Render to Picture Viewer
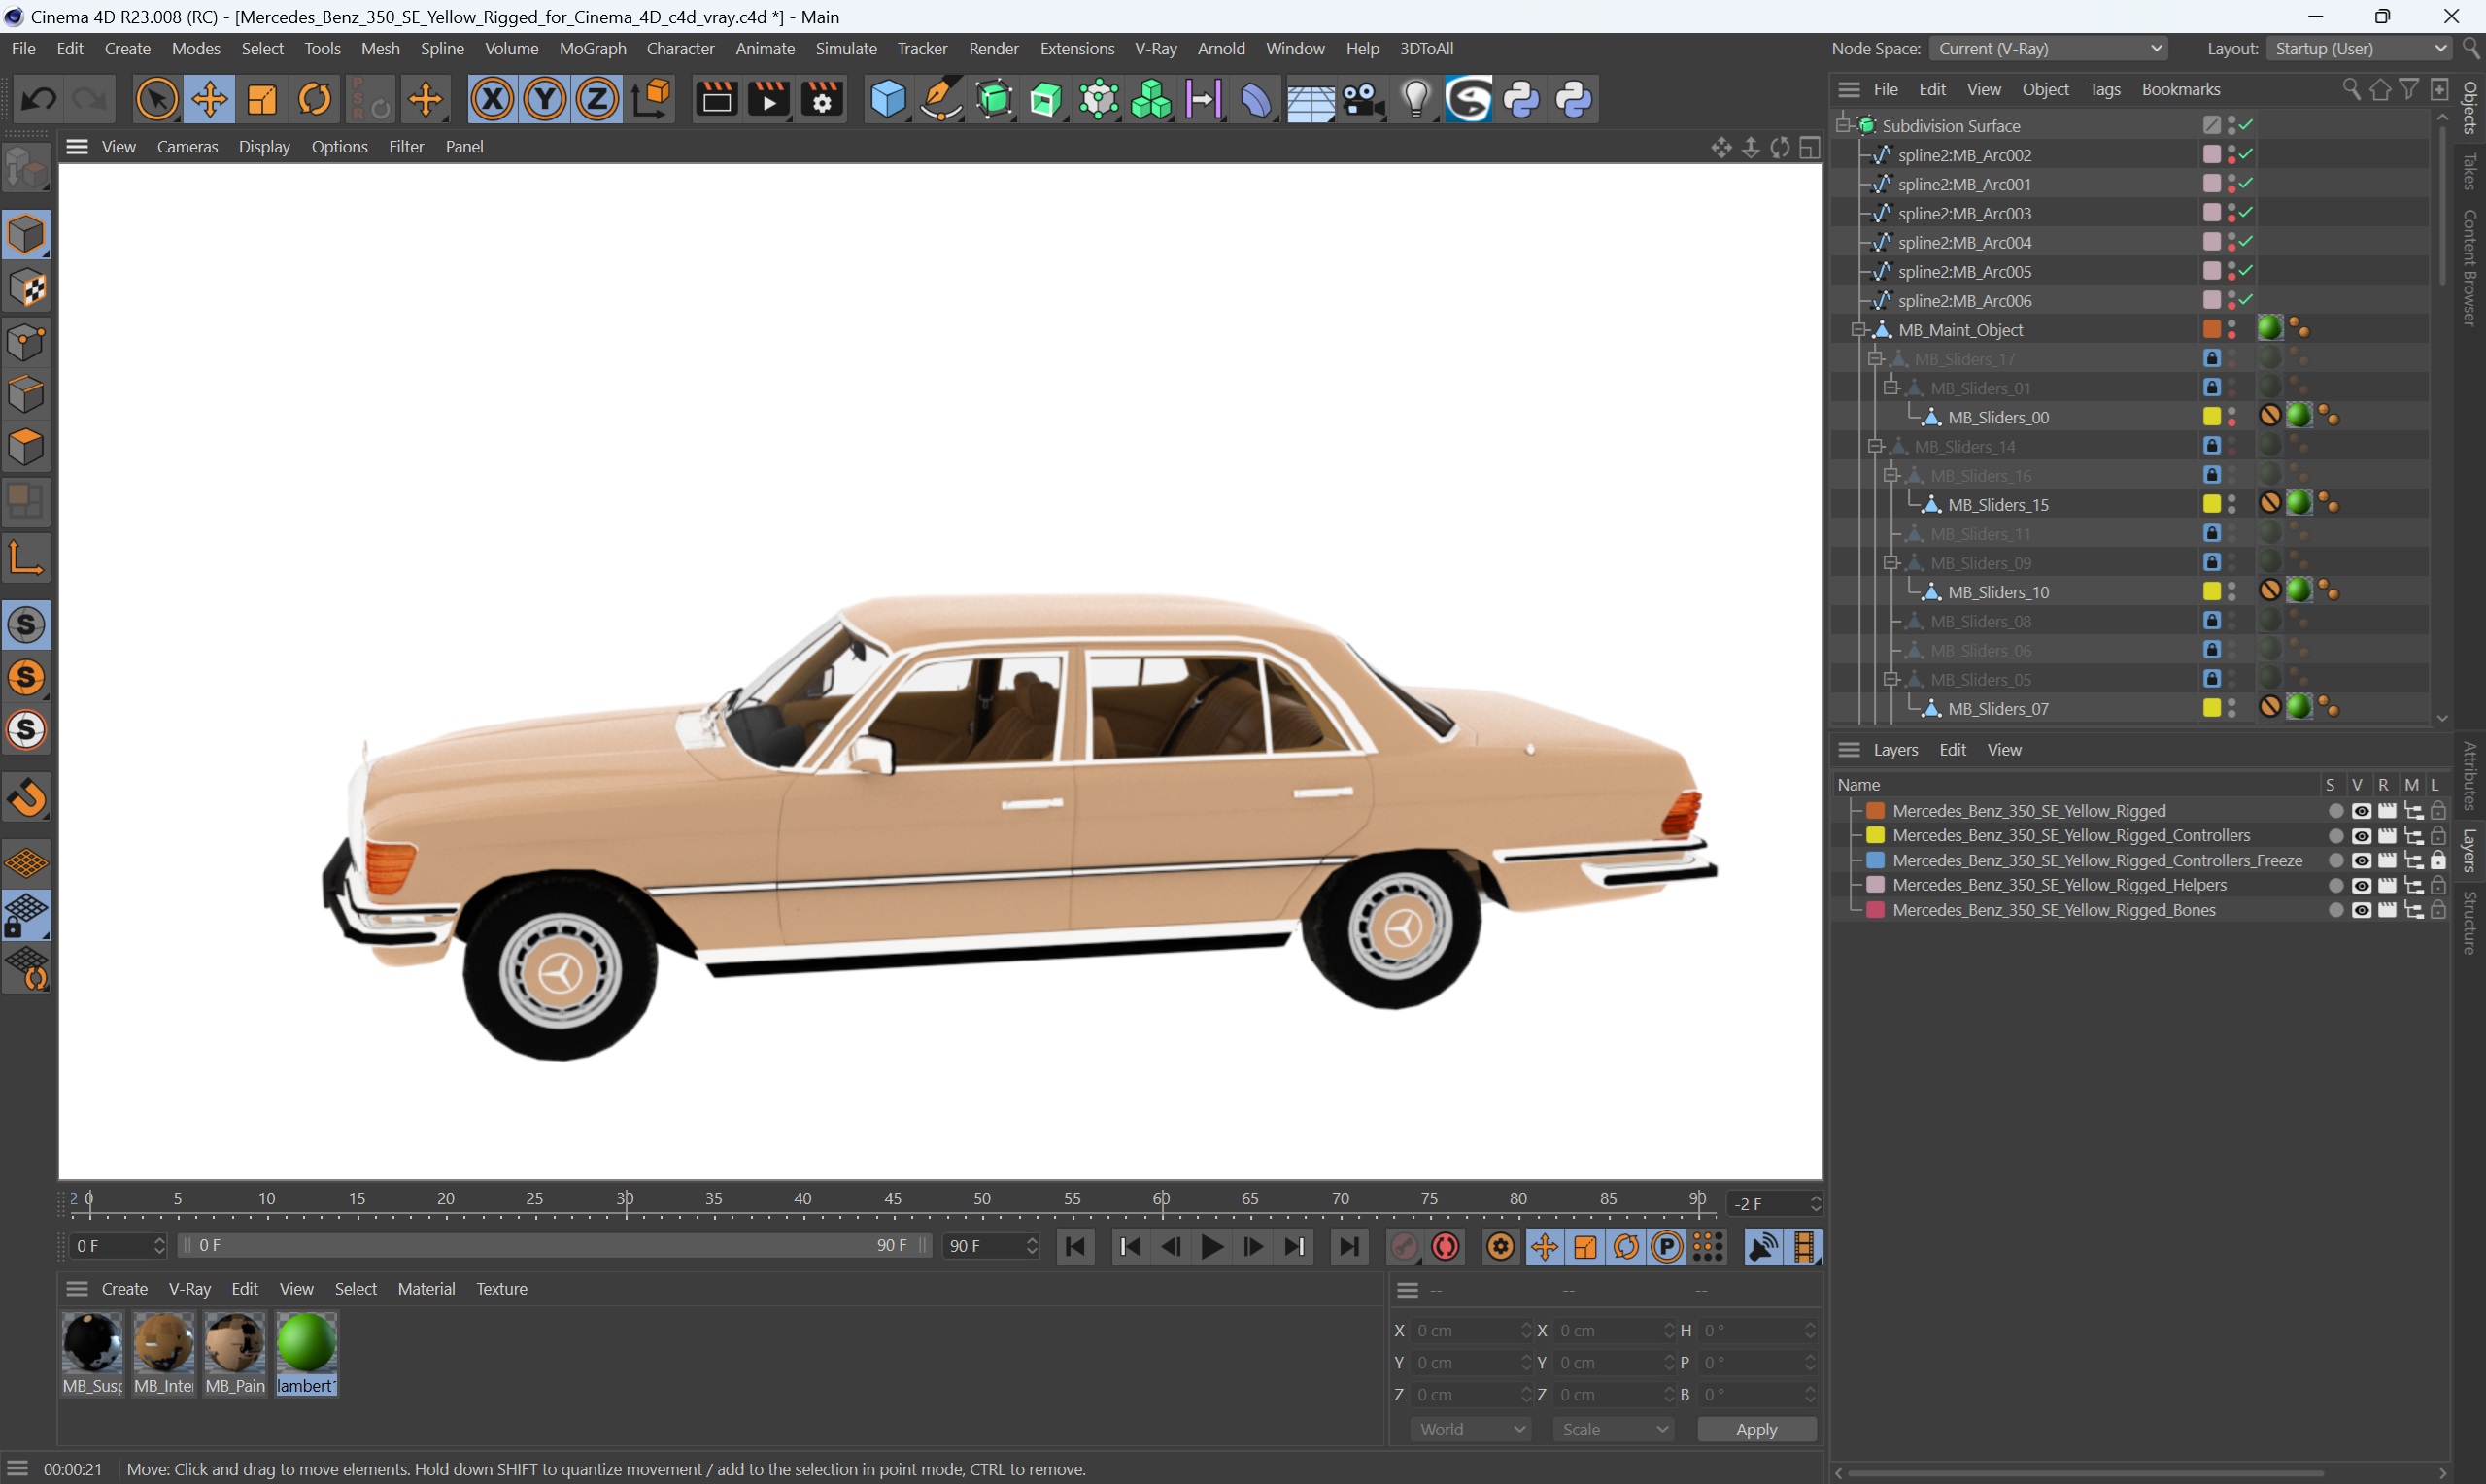2486x1484 pixels. click(769, 99)
